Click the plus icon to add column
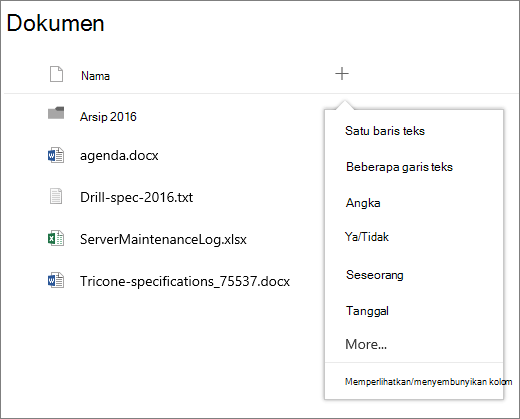The width and height of the screenshot is (520, 419). tap(342, 74)
